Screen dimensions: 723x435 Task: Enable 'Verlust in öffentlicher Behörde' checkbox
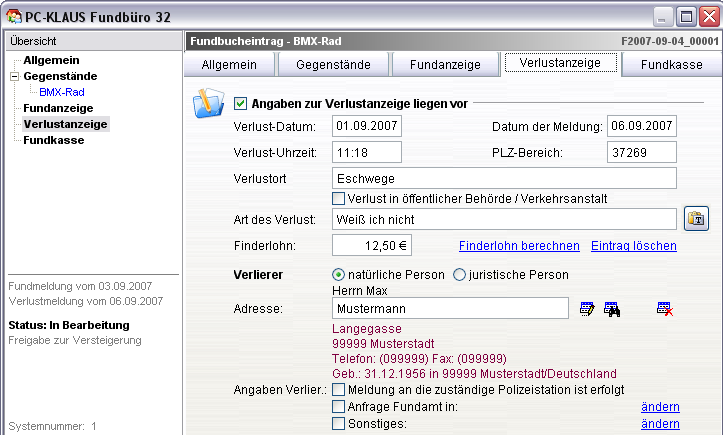(x=339, y=198)
